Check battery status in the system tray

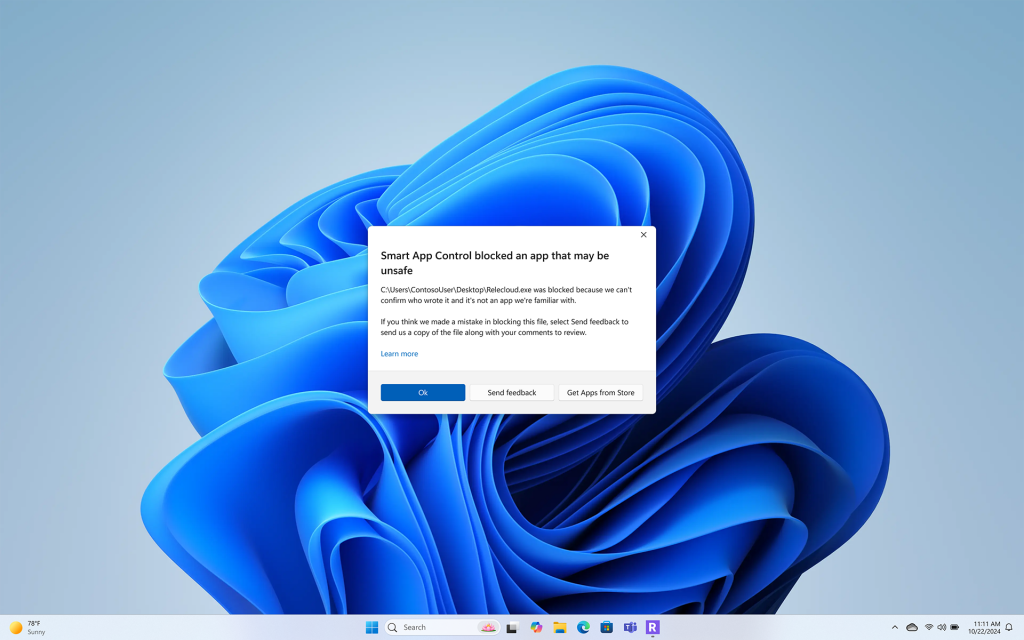click(953, 627)
